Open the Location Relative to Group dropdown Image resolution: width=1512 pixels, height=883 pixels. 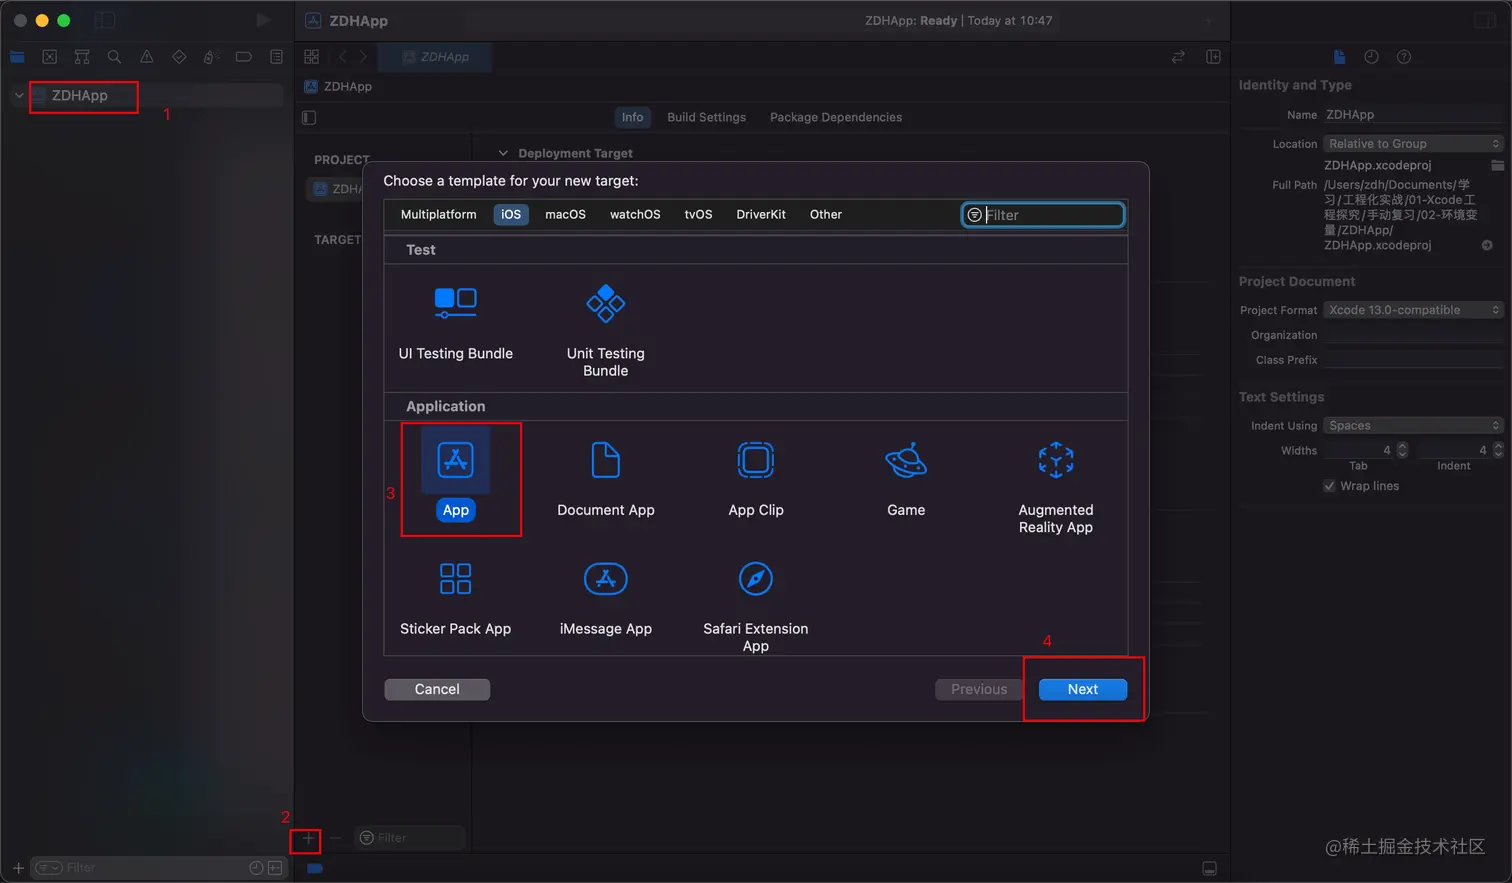(1413, 144)
